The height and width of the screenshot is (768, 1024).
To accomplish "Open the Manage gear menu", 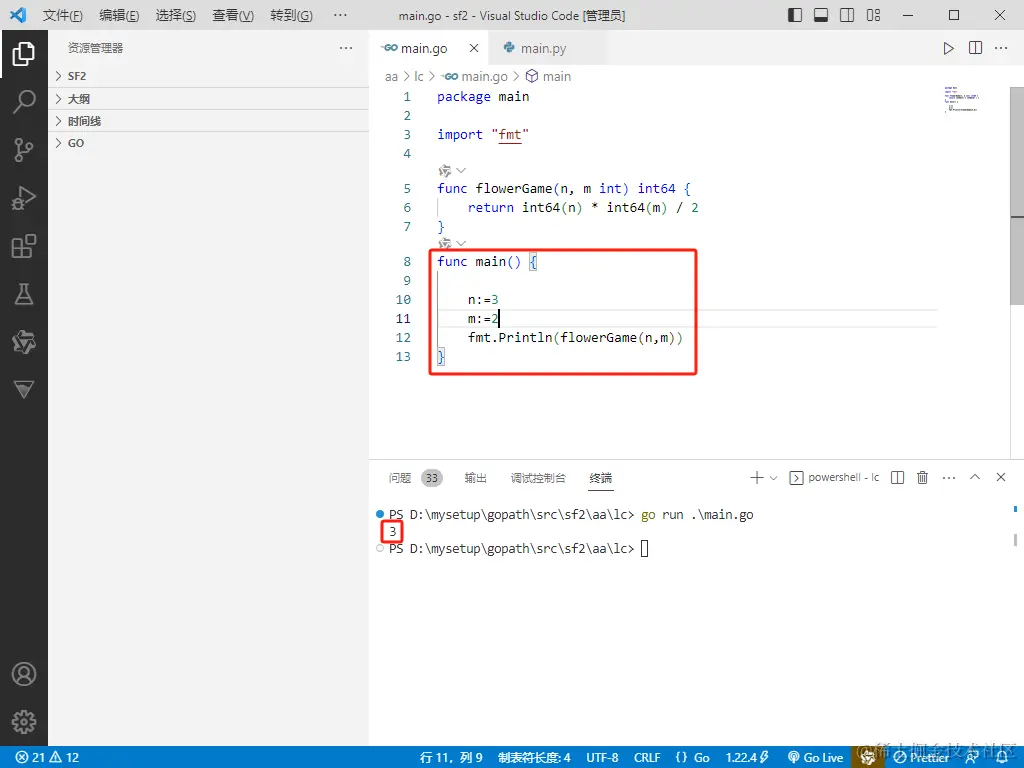I will pyautogui.click(x=24, y=722).
